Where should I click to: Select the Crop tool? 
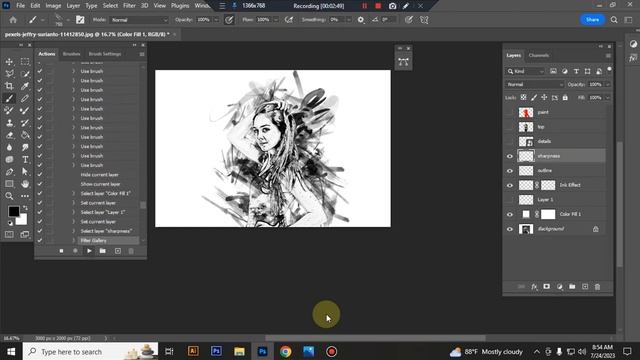[x=9, y=86]
